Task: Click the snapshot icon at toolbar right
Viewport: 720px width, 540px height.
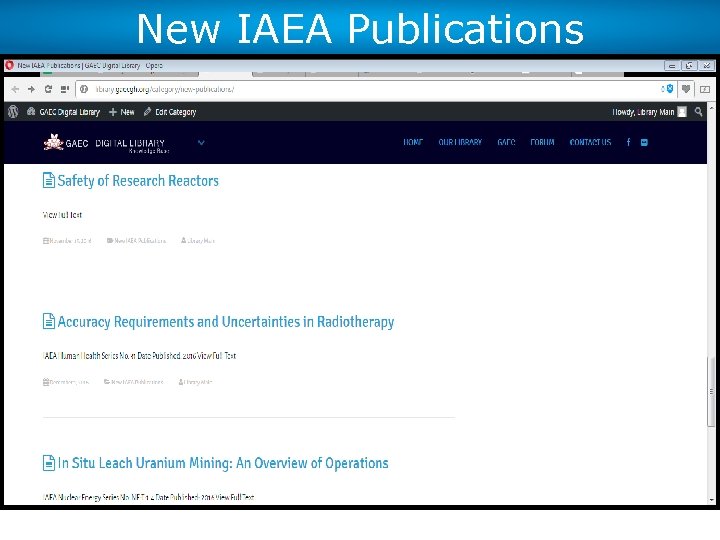Action: [x=705, y=89]
